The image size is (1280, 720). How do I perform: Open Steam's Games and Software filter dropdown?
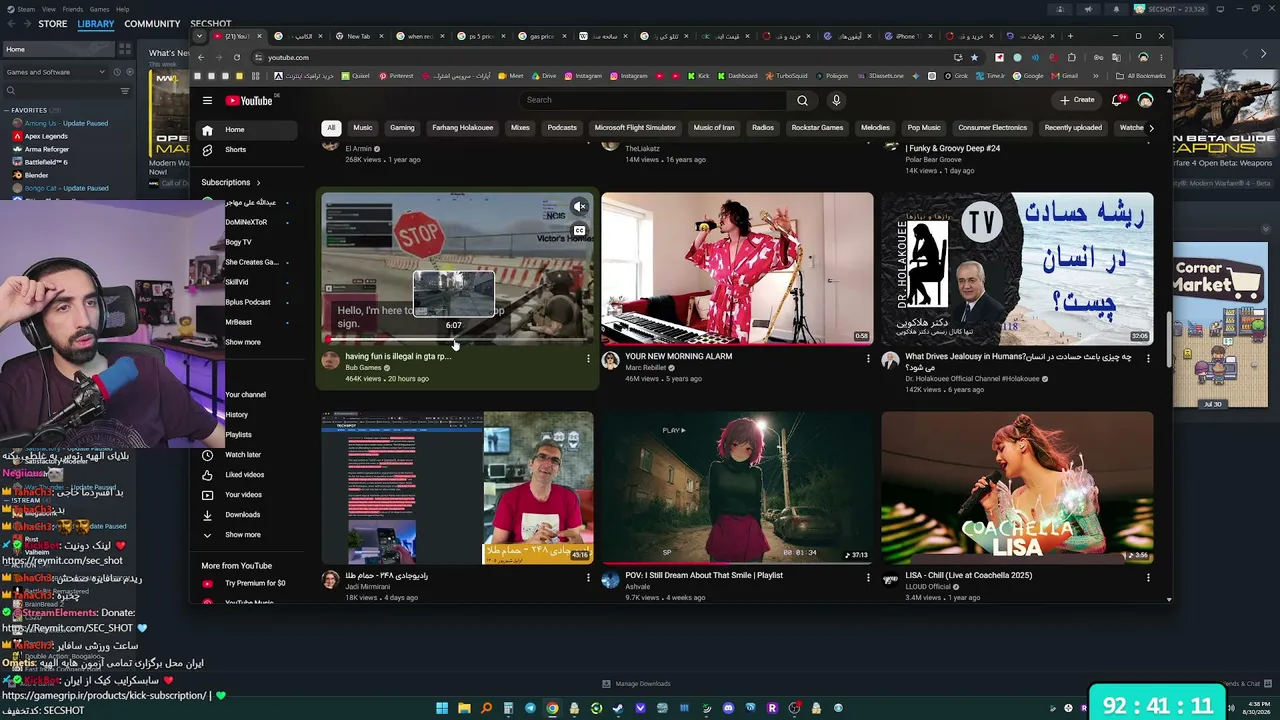pos(55,72)
